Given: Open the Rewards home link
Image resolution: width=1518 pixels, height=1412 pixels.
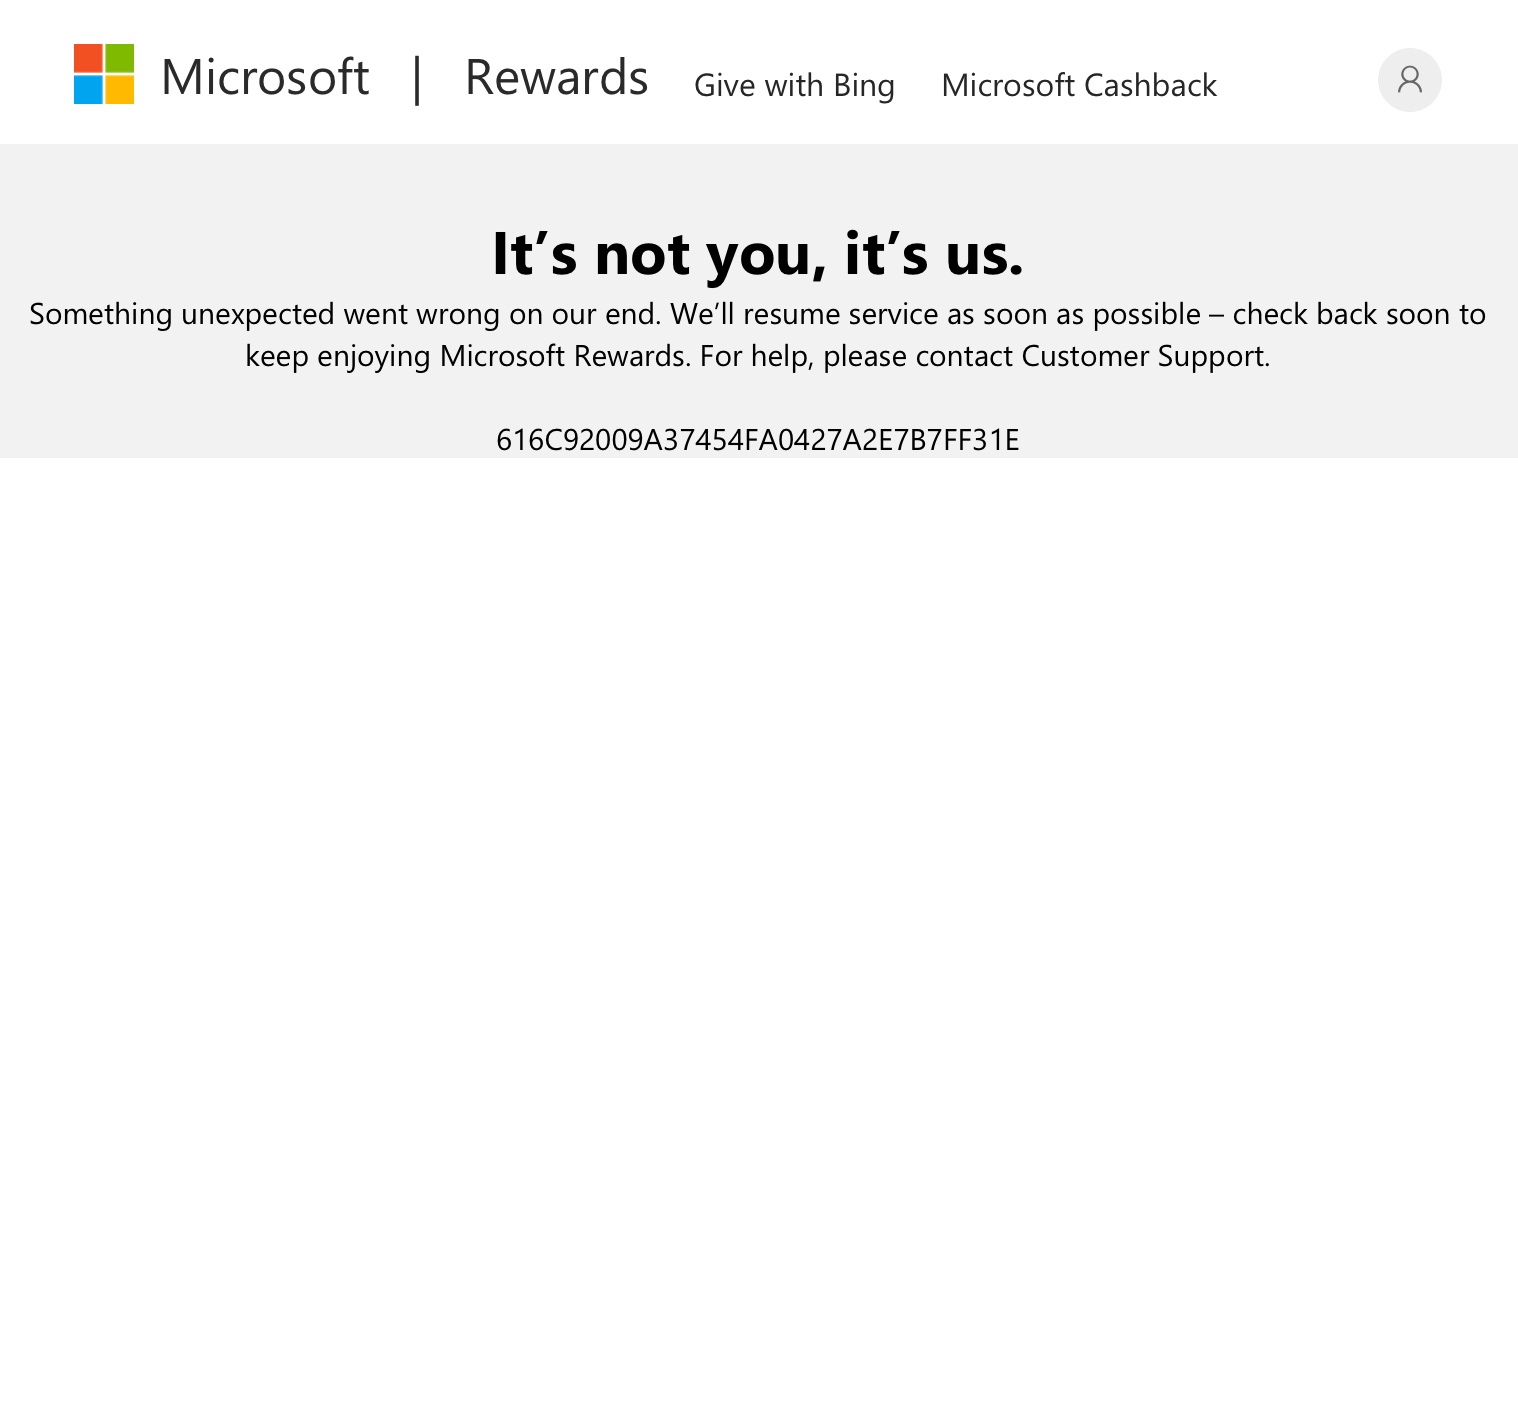Looking at the screenshot, I should point(557,77).
